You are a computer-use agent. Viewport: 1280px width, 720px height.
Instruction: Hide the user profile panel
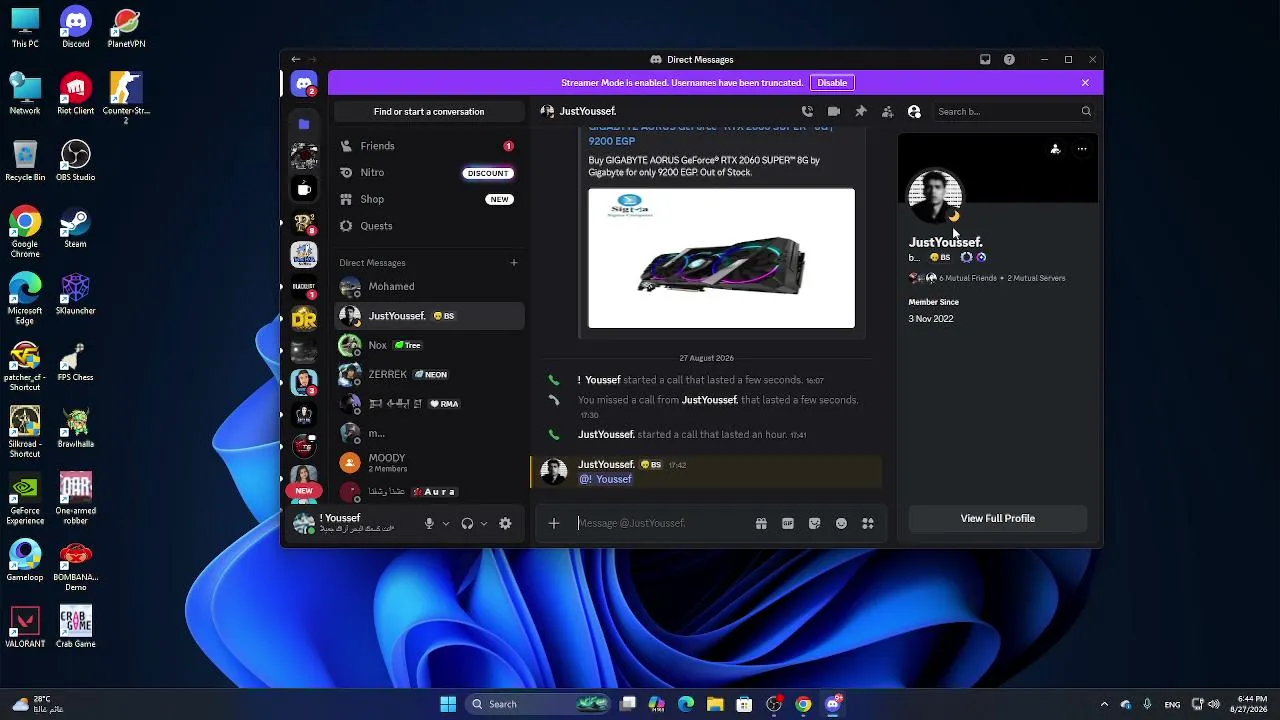click(914, 111)
